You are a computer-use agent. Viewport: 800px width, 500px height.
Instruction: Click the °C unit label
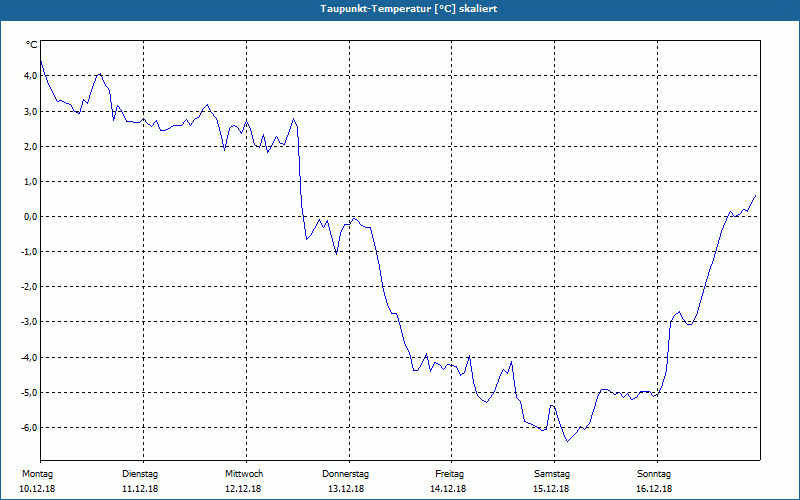[32, 45]
